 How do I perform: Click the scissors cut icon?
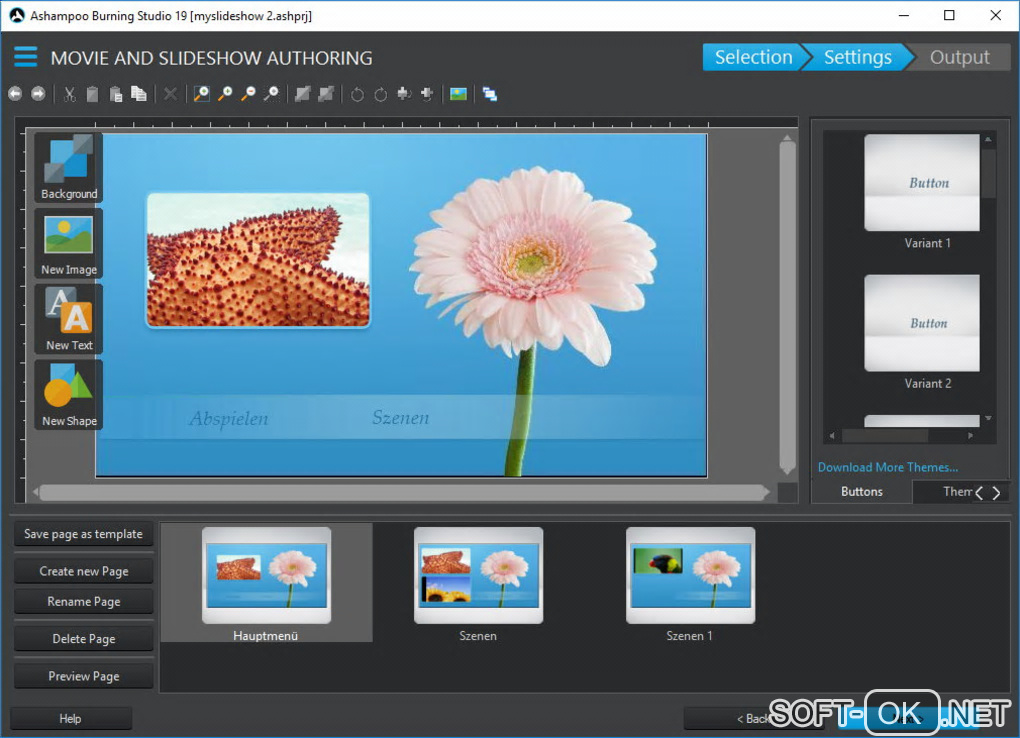tap(69, 94)
